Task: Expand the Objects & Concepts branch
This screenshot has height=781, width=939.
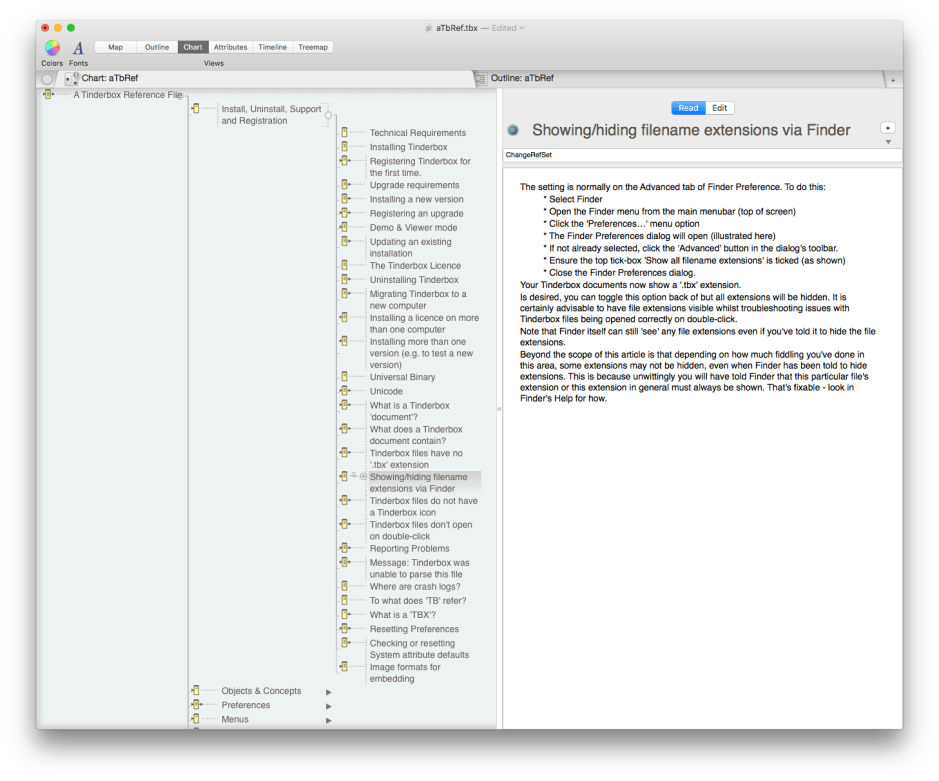Action: pyautogui.click(x=328, y=692)
